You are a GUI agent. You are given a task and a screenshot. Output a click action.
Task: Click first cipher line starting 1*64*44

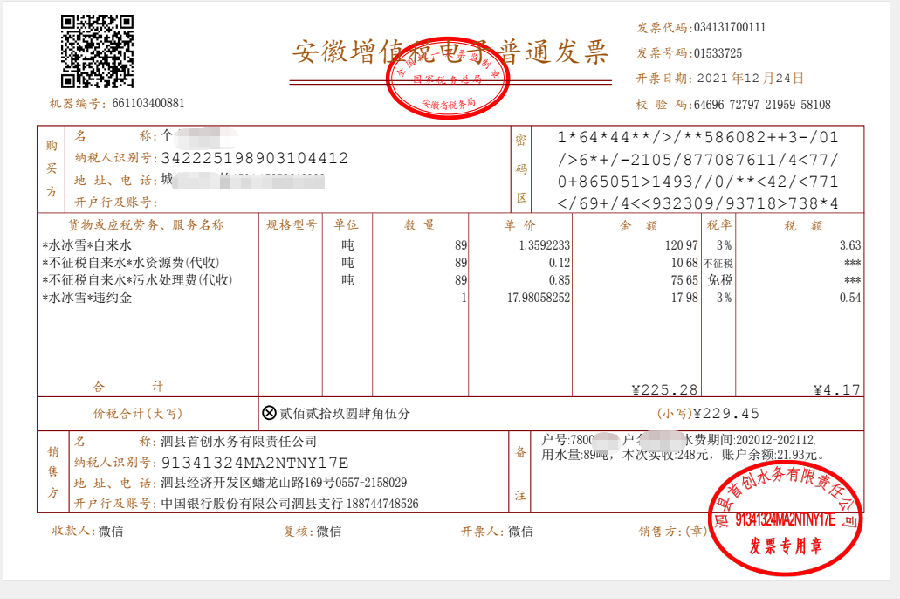point(697,137)
